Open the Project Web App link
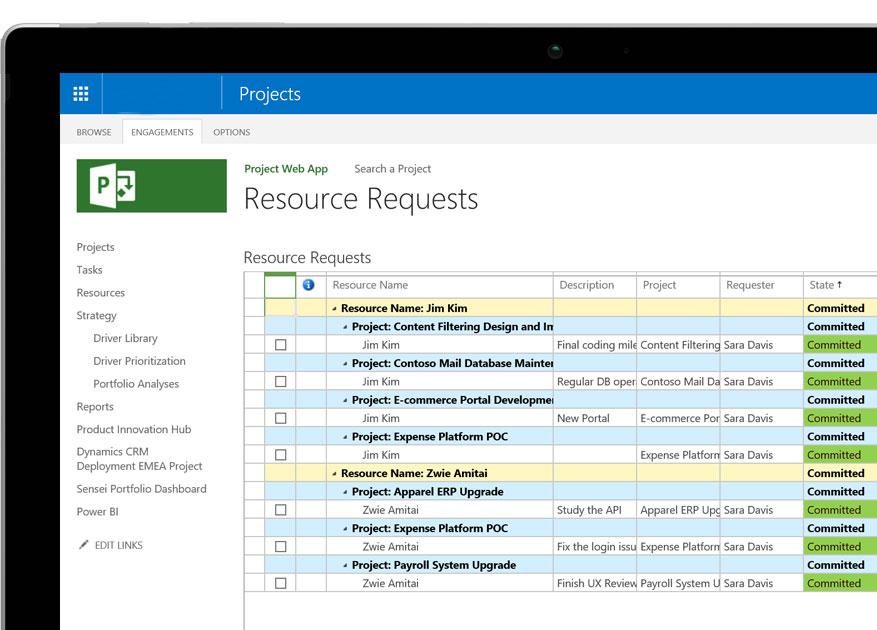The image size is (877, 630). coord(286,168)
